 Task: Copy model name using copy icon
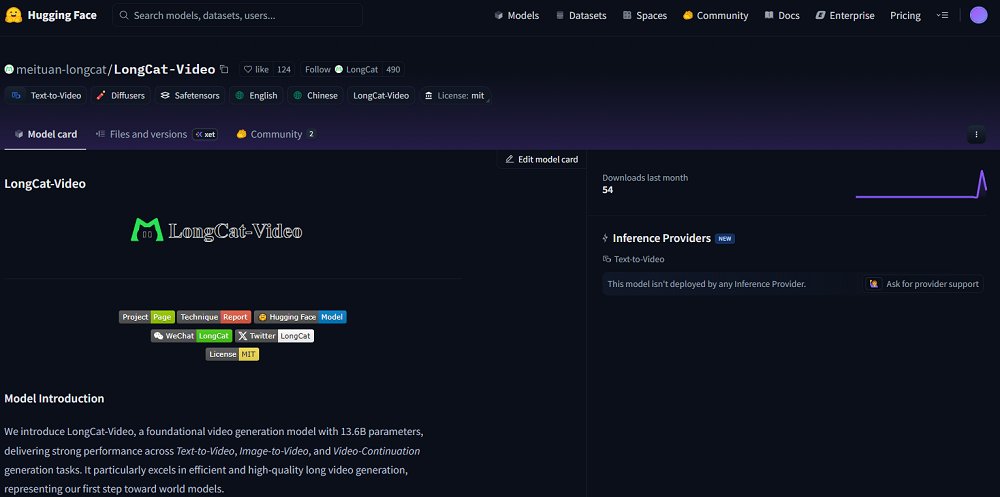coord(224,70)
